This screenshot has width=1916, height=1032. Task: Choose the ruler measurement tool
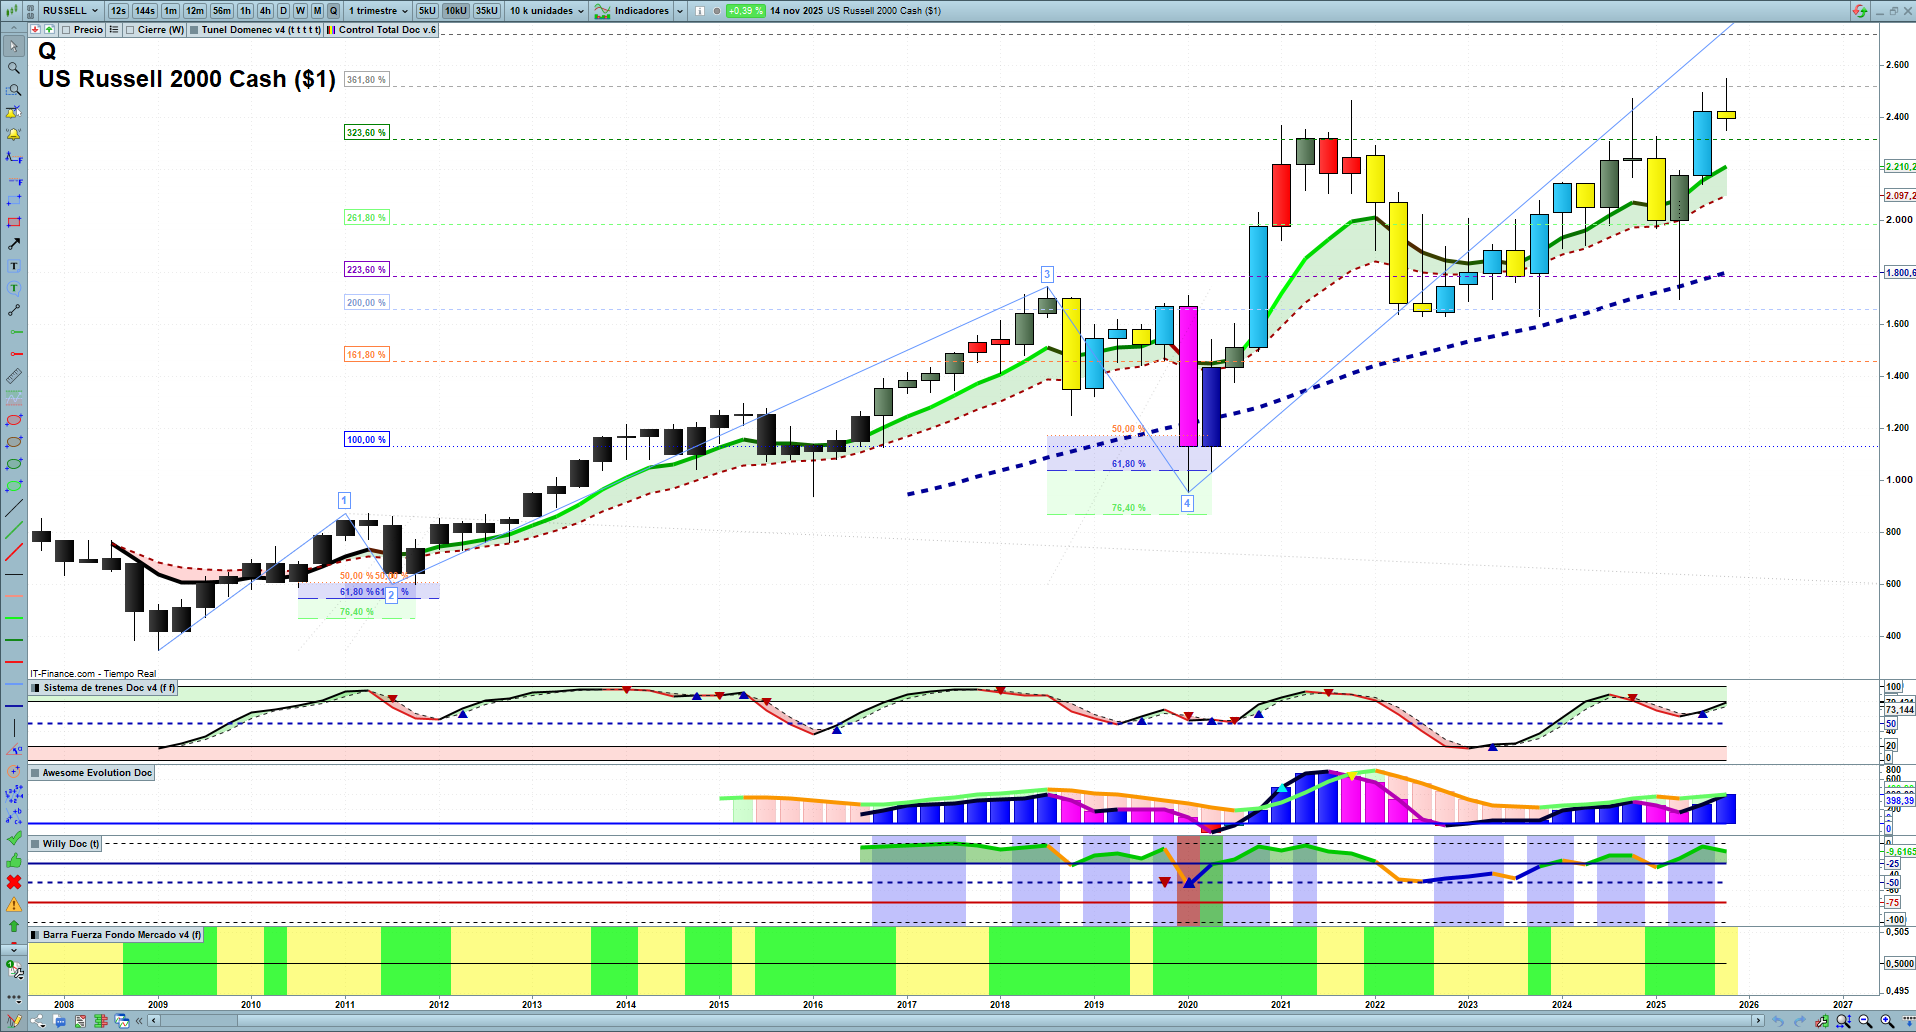14,376
